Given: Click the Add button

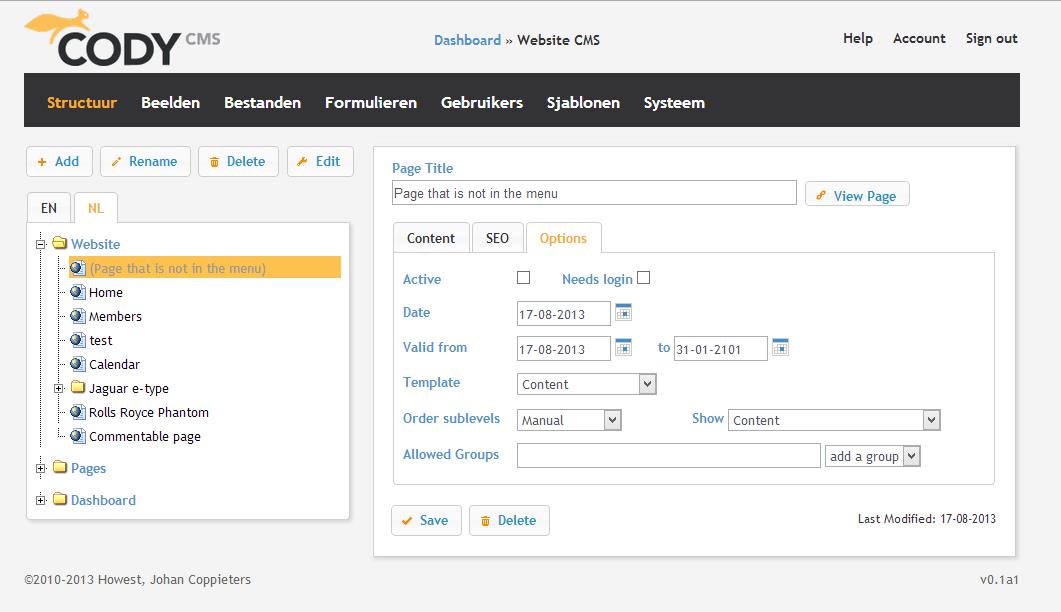Looking at the screenshot, I should click(59, 161).
